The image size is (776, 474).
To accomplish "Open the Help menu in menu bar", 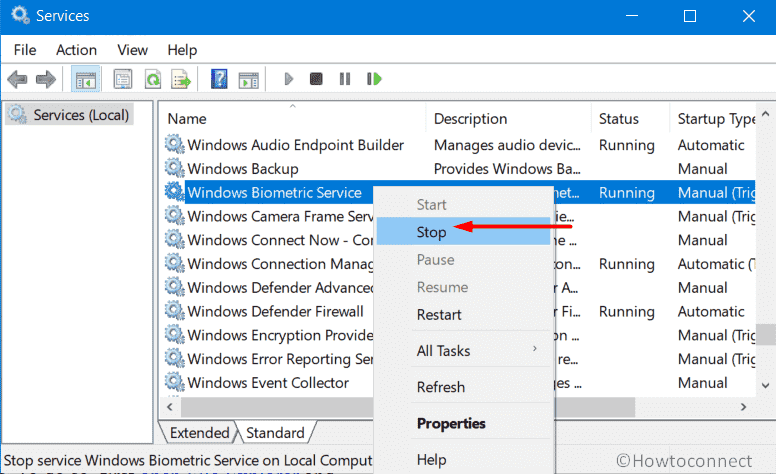I will click(182, 50).
